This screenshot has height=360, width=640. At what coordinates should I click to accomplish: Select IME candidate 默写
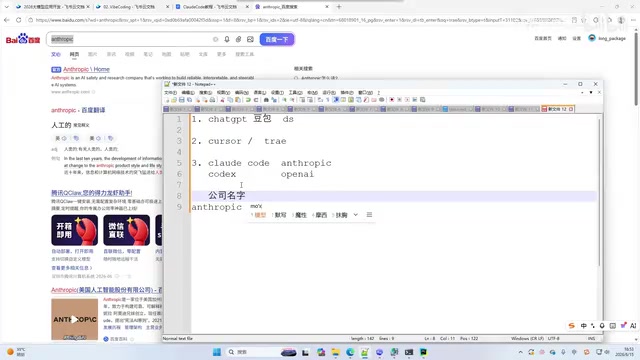coord(279,215)
